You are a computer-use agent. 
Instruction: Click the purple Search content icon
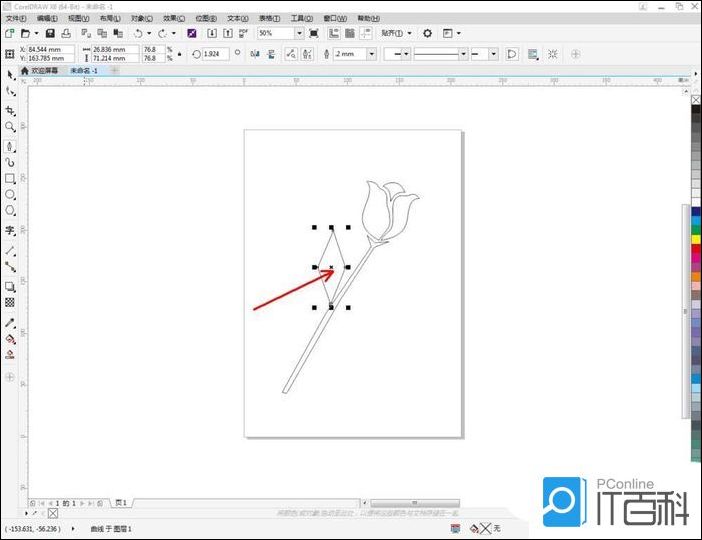click(192, 33)
